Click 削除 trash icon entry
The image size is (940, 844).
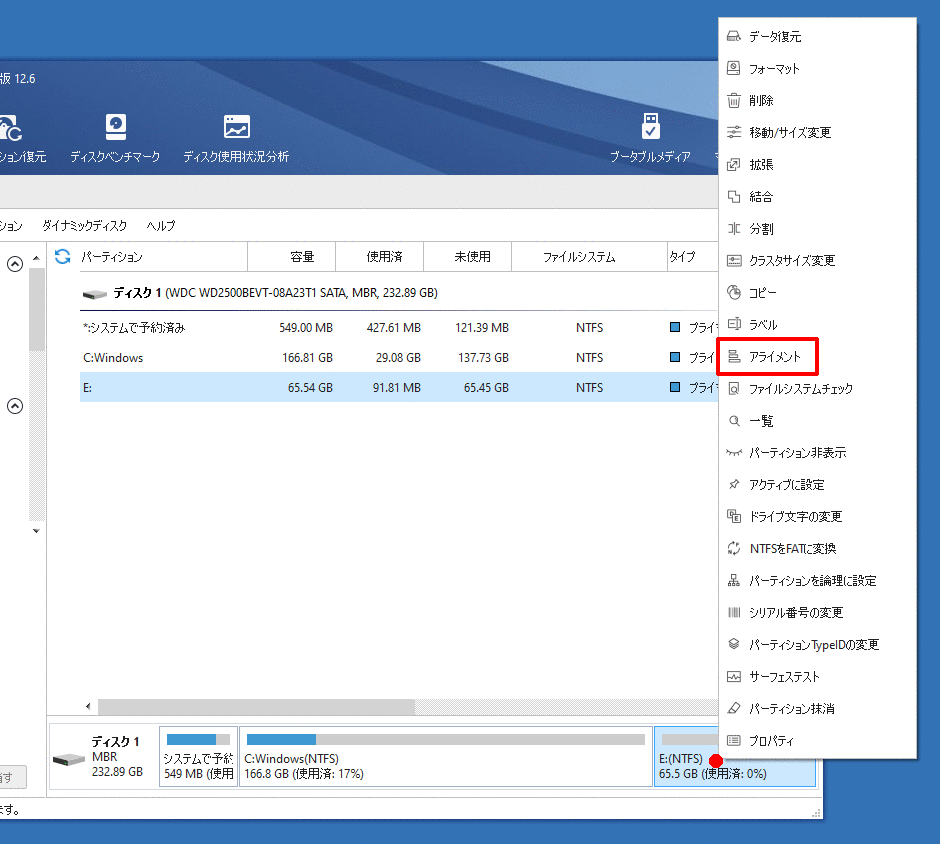760,101
